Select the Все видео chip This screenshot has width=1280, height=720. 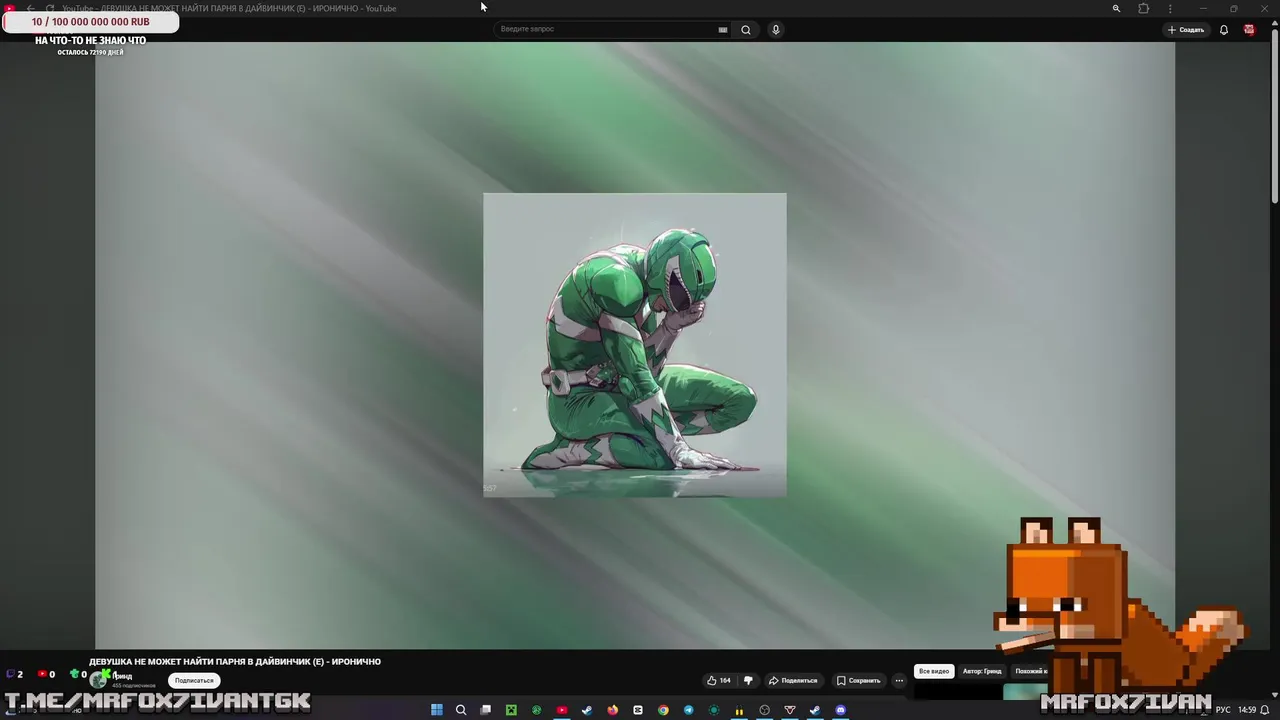point(934,671)
